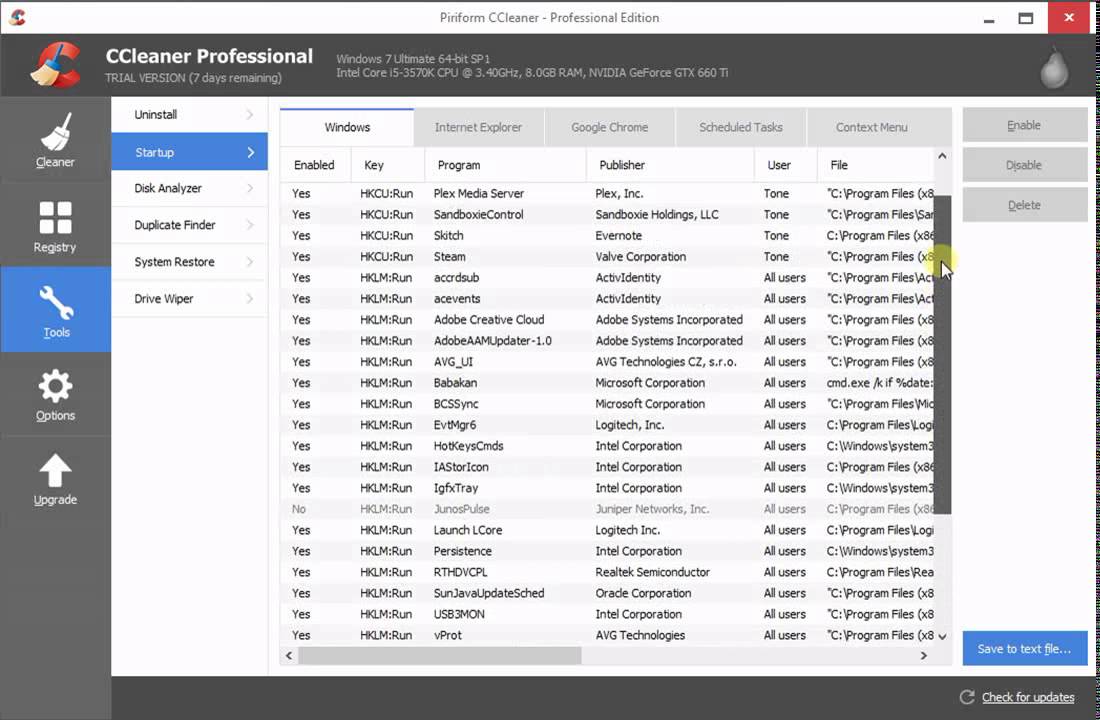Click the CCleaner title bar app icon
Screen dimensions: 1100x720
(18, 17)
